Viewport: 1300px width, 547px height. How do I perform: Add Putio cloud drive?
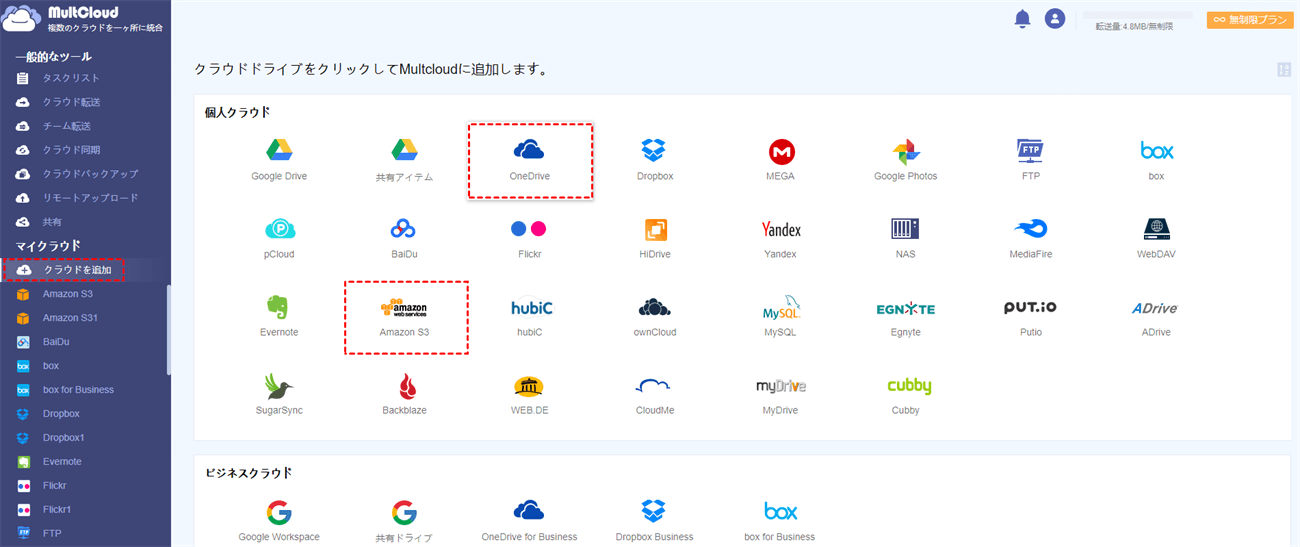pyautogui.click(x=1031, y=316)
